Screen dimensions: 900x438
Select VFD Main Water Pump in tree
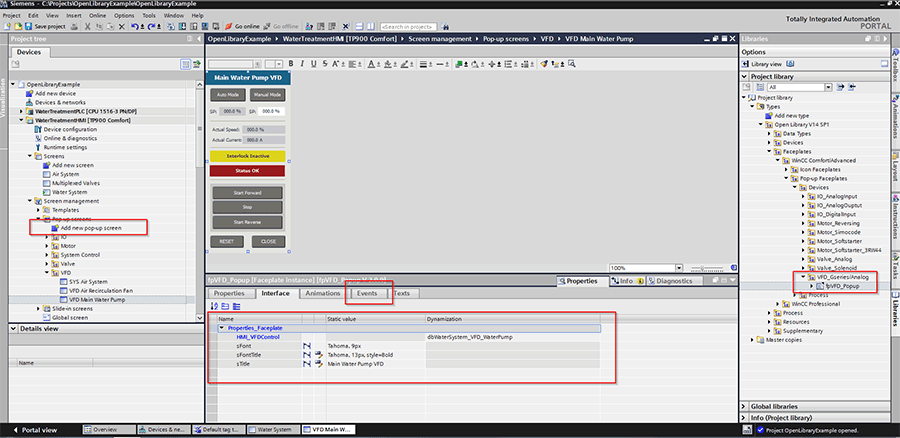point(96,300)
